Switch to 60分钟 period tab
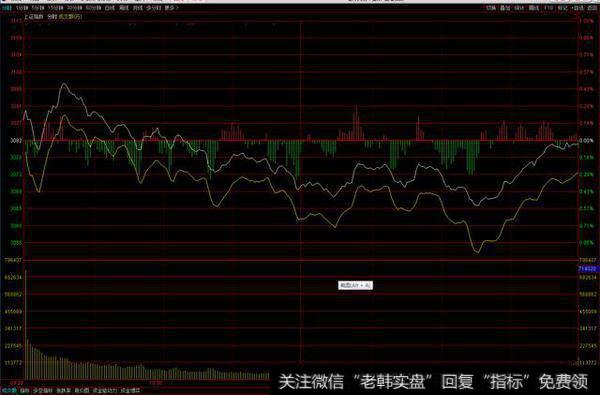 point(93,8)
